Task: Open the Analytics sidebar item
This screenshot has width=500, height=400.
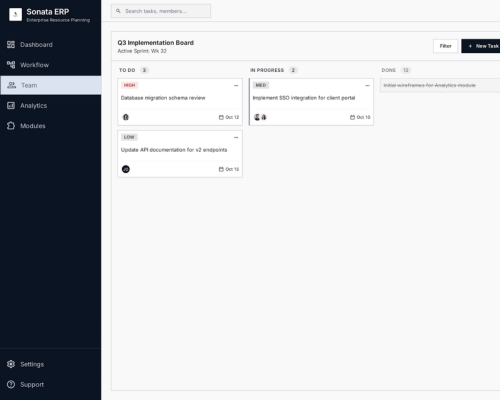Action: tap(51, 106)
